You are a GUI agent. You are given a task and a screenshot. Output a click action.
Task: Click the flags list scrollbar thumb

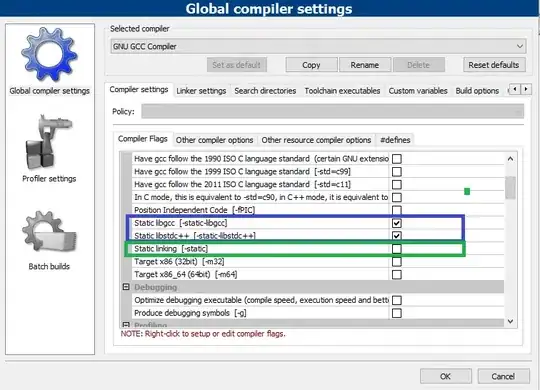510,187
